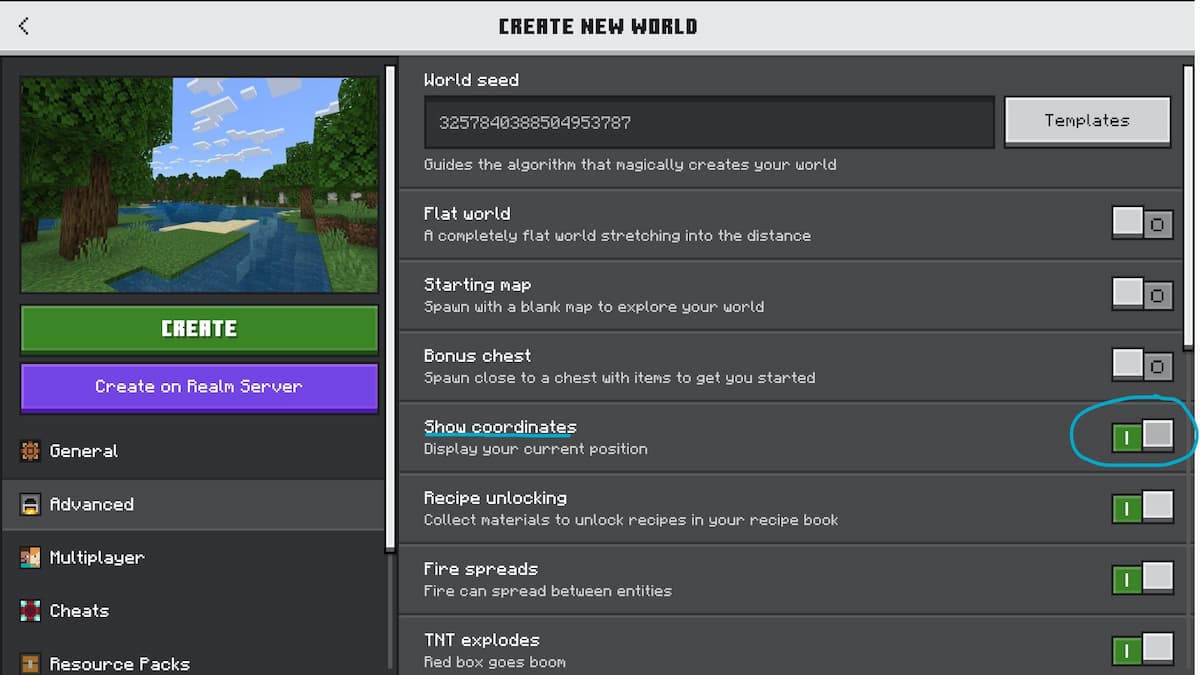The image size is (1200, 675).
Task: Open the General settings gear icon
Action: 32,451
